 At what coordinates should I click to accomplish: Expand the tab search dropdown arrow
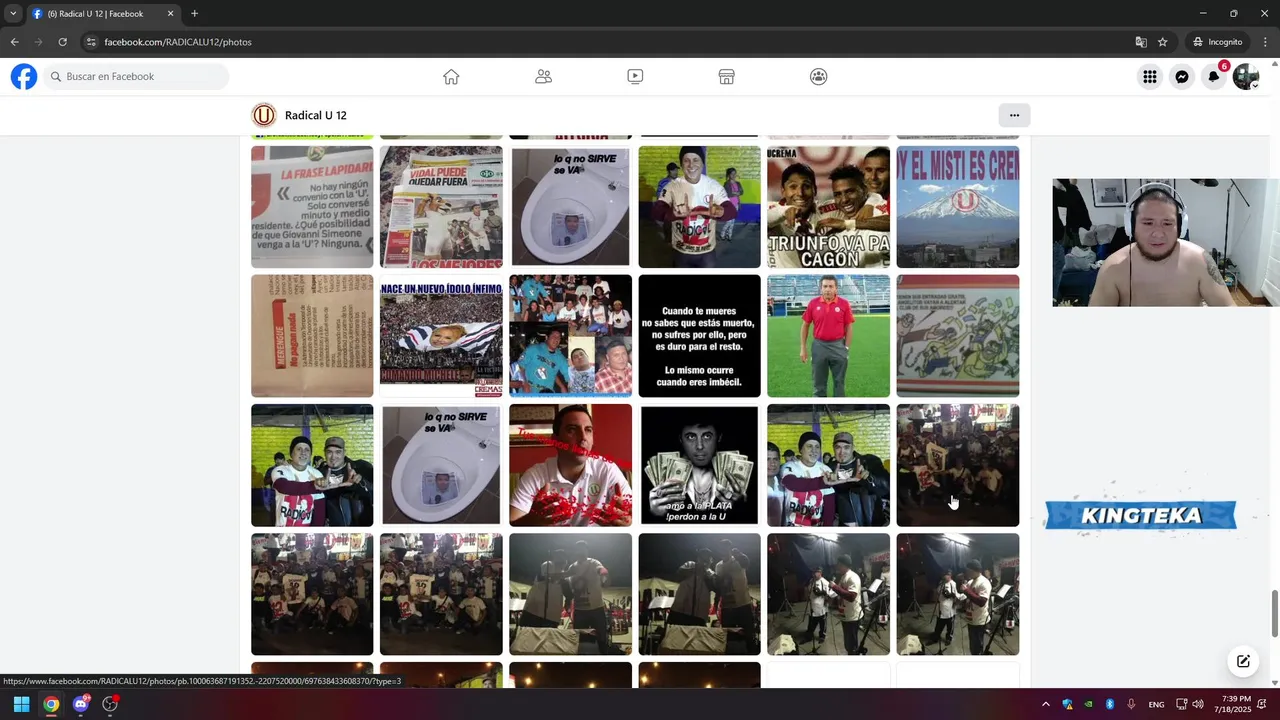(x=13, y=14)
